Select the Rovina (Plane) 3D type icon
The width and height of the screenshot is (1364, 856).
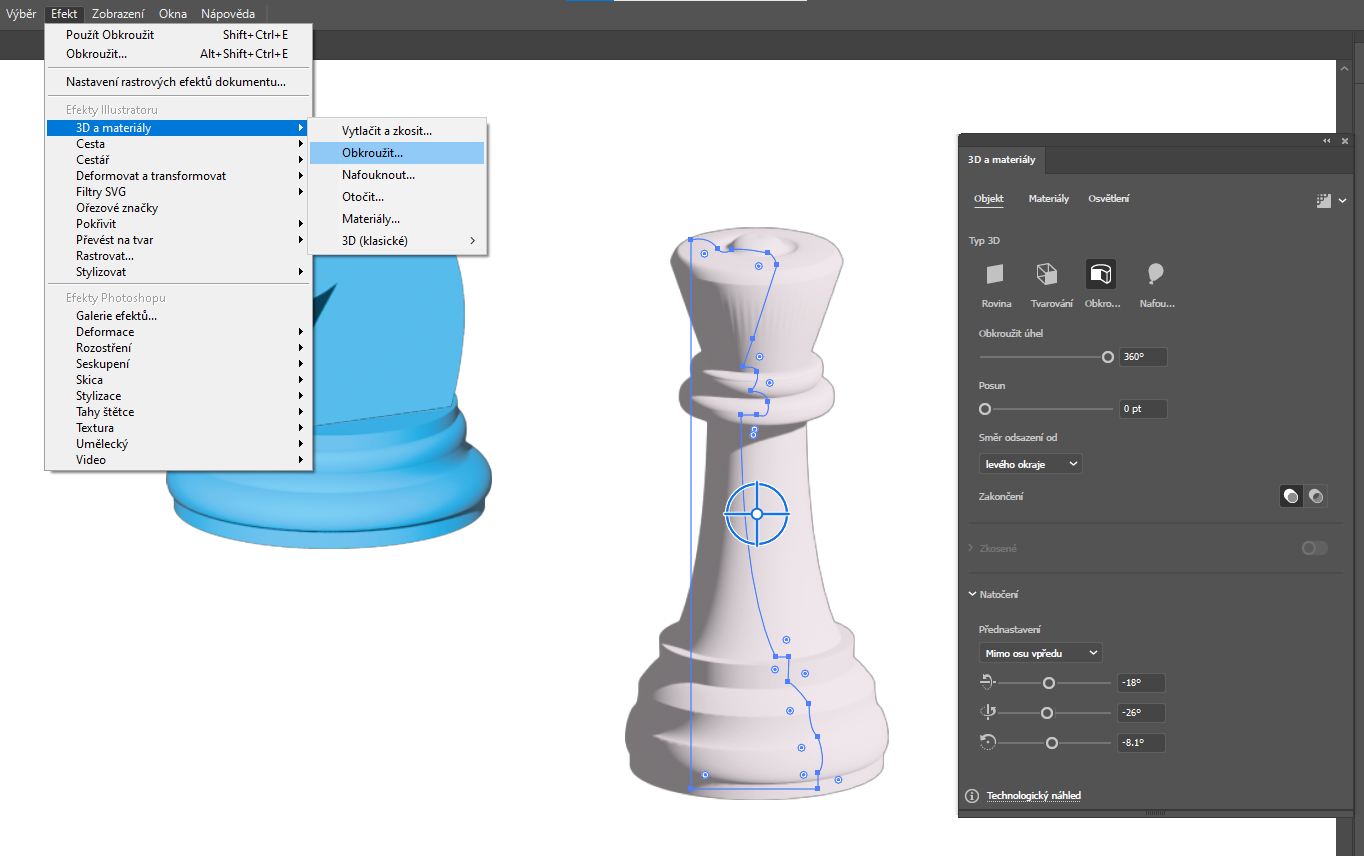click(995, 275)
